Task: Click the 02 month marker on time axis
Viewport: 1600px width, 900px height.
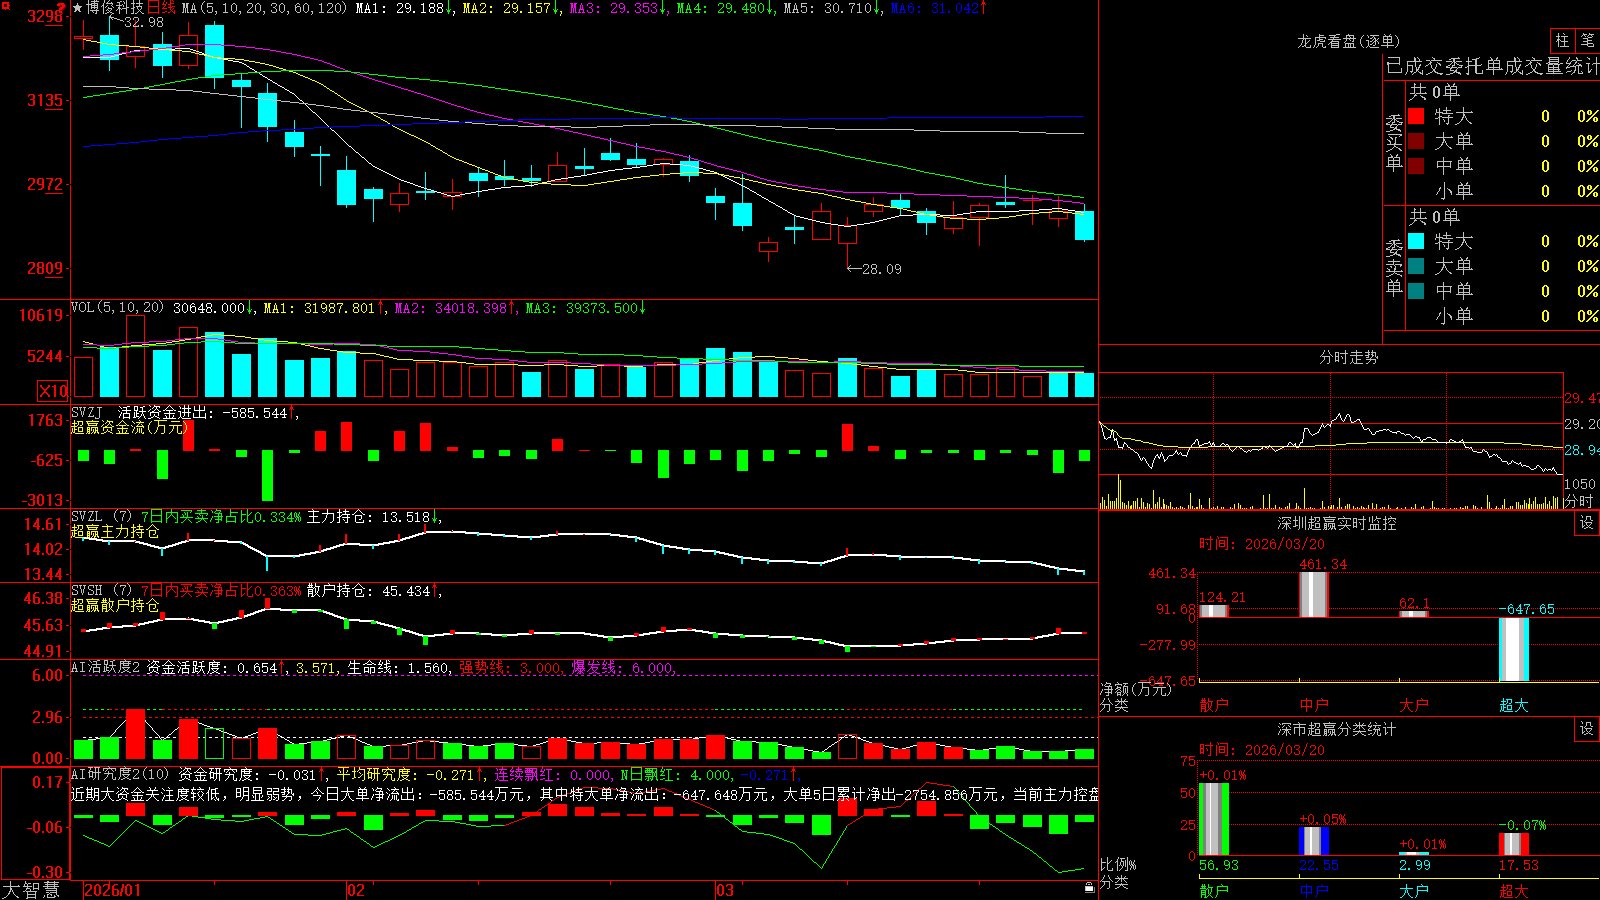Action: point(356,890)
